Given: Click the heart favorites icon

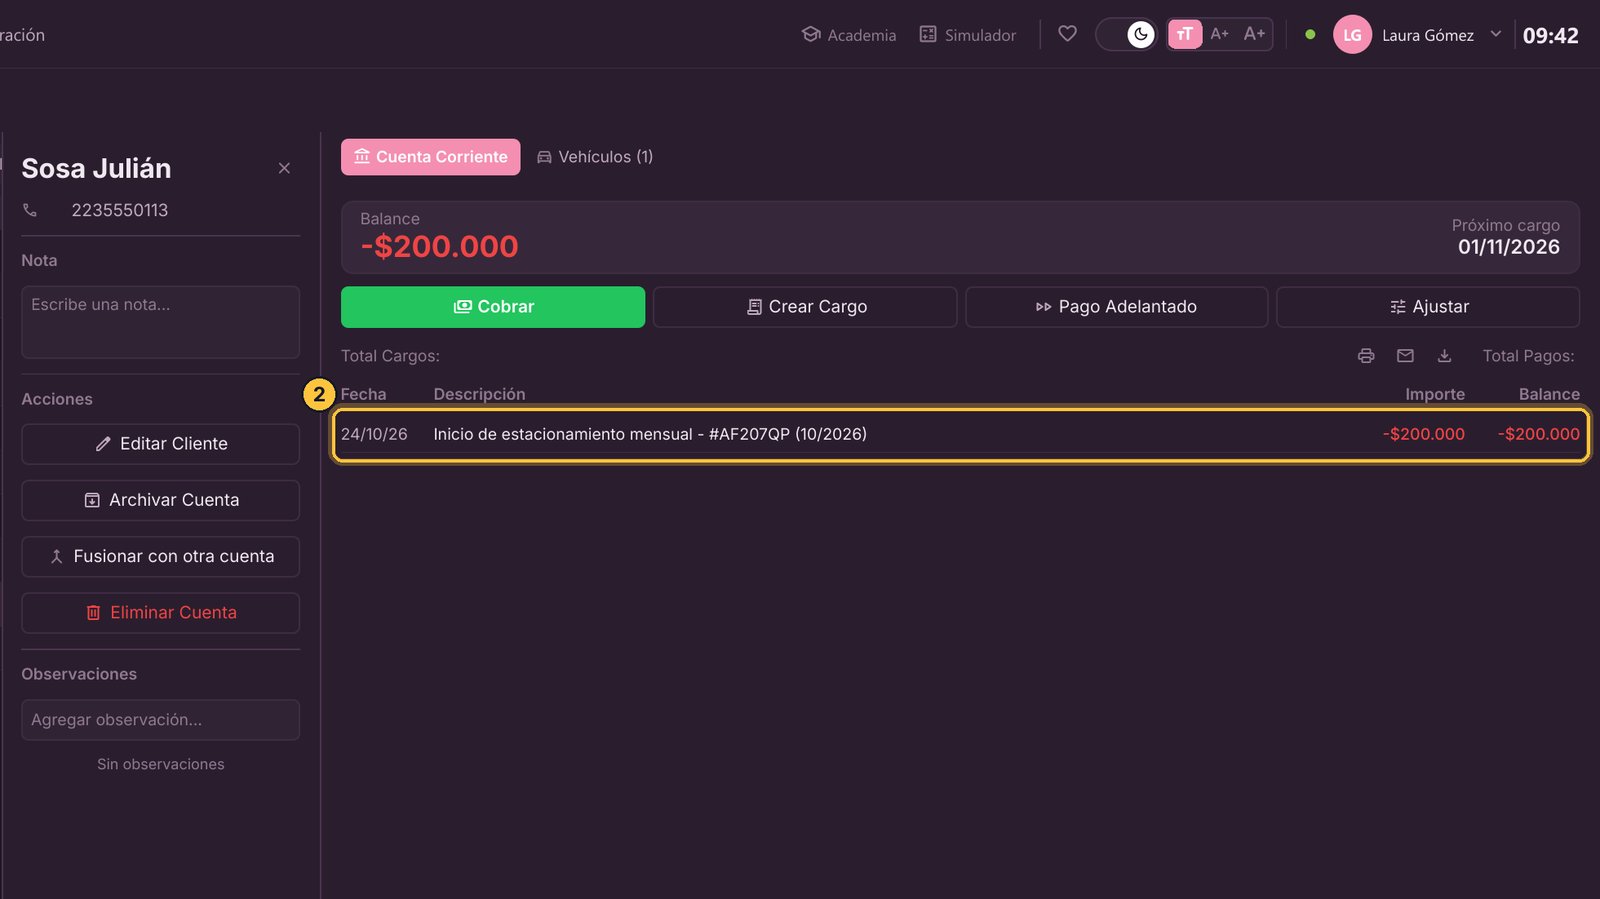Looking at the screenshot, I should click(x=1067, y=34).
